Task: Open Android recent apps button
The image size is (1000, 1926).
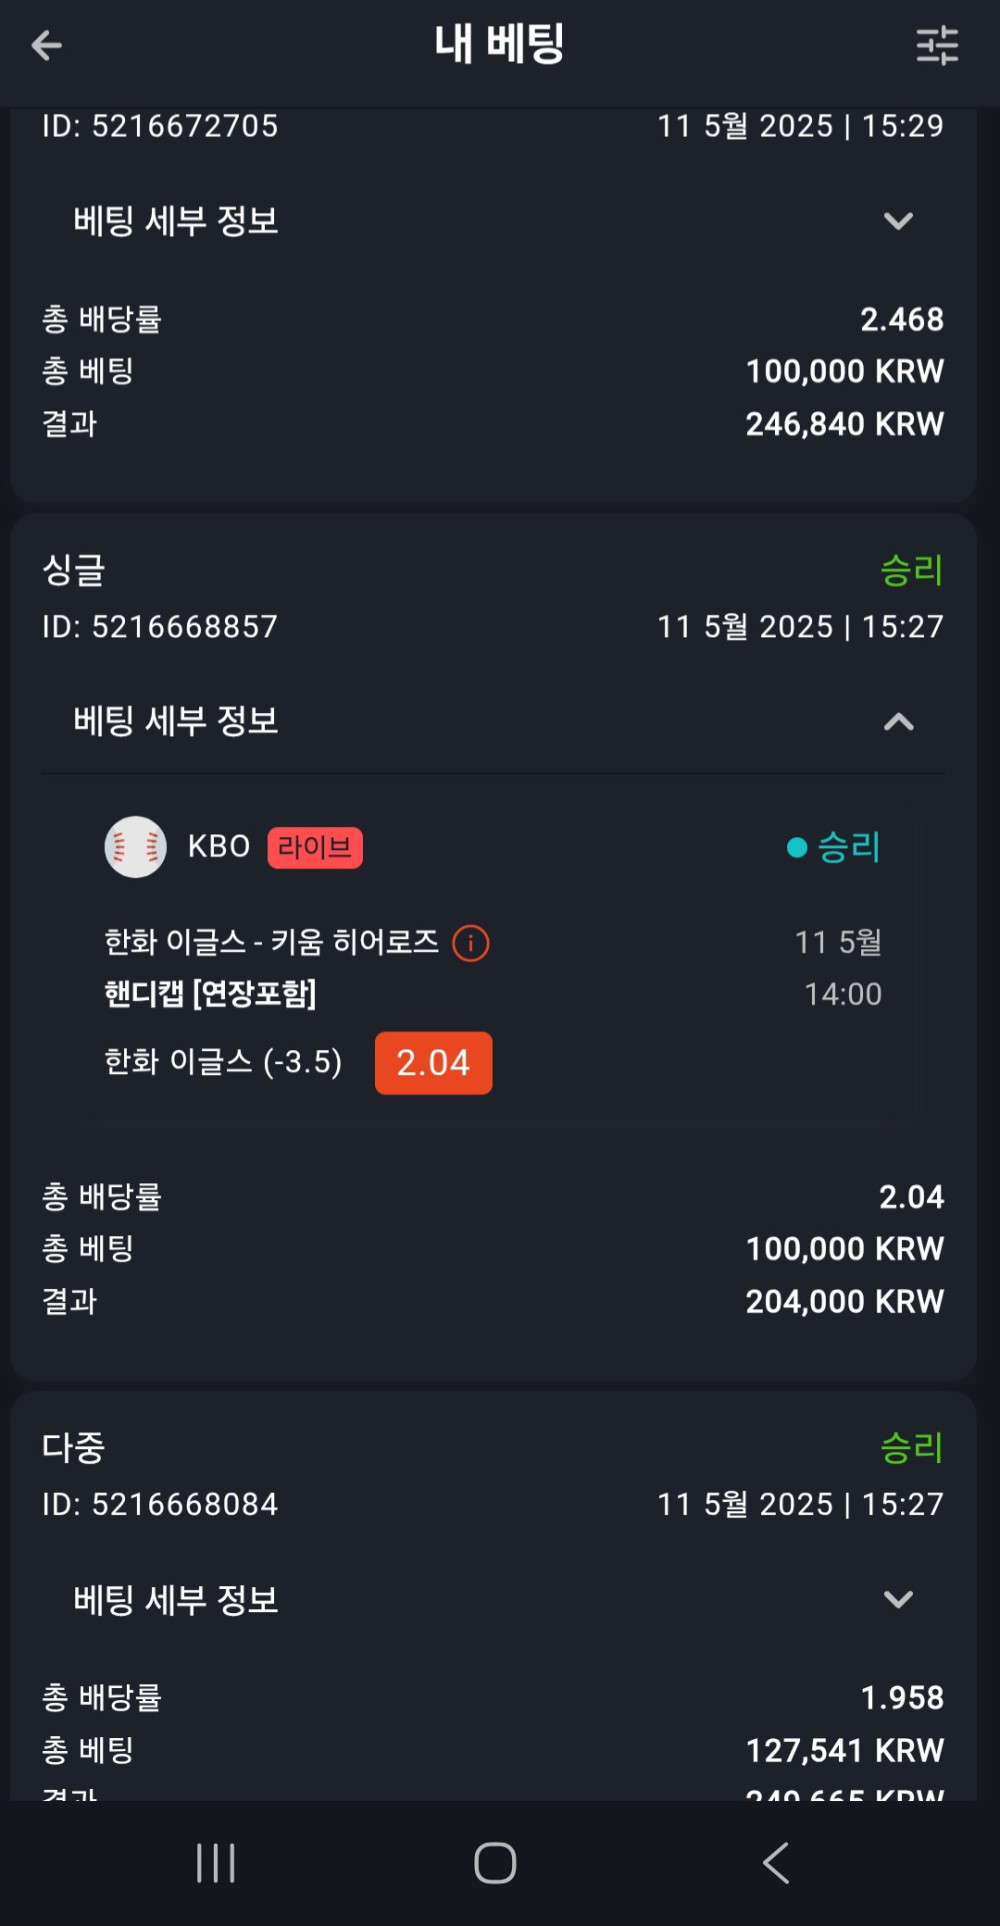Action: (x=216, y=1863)
